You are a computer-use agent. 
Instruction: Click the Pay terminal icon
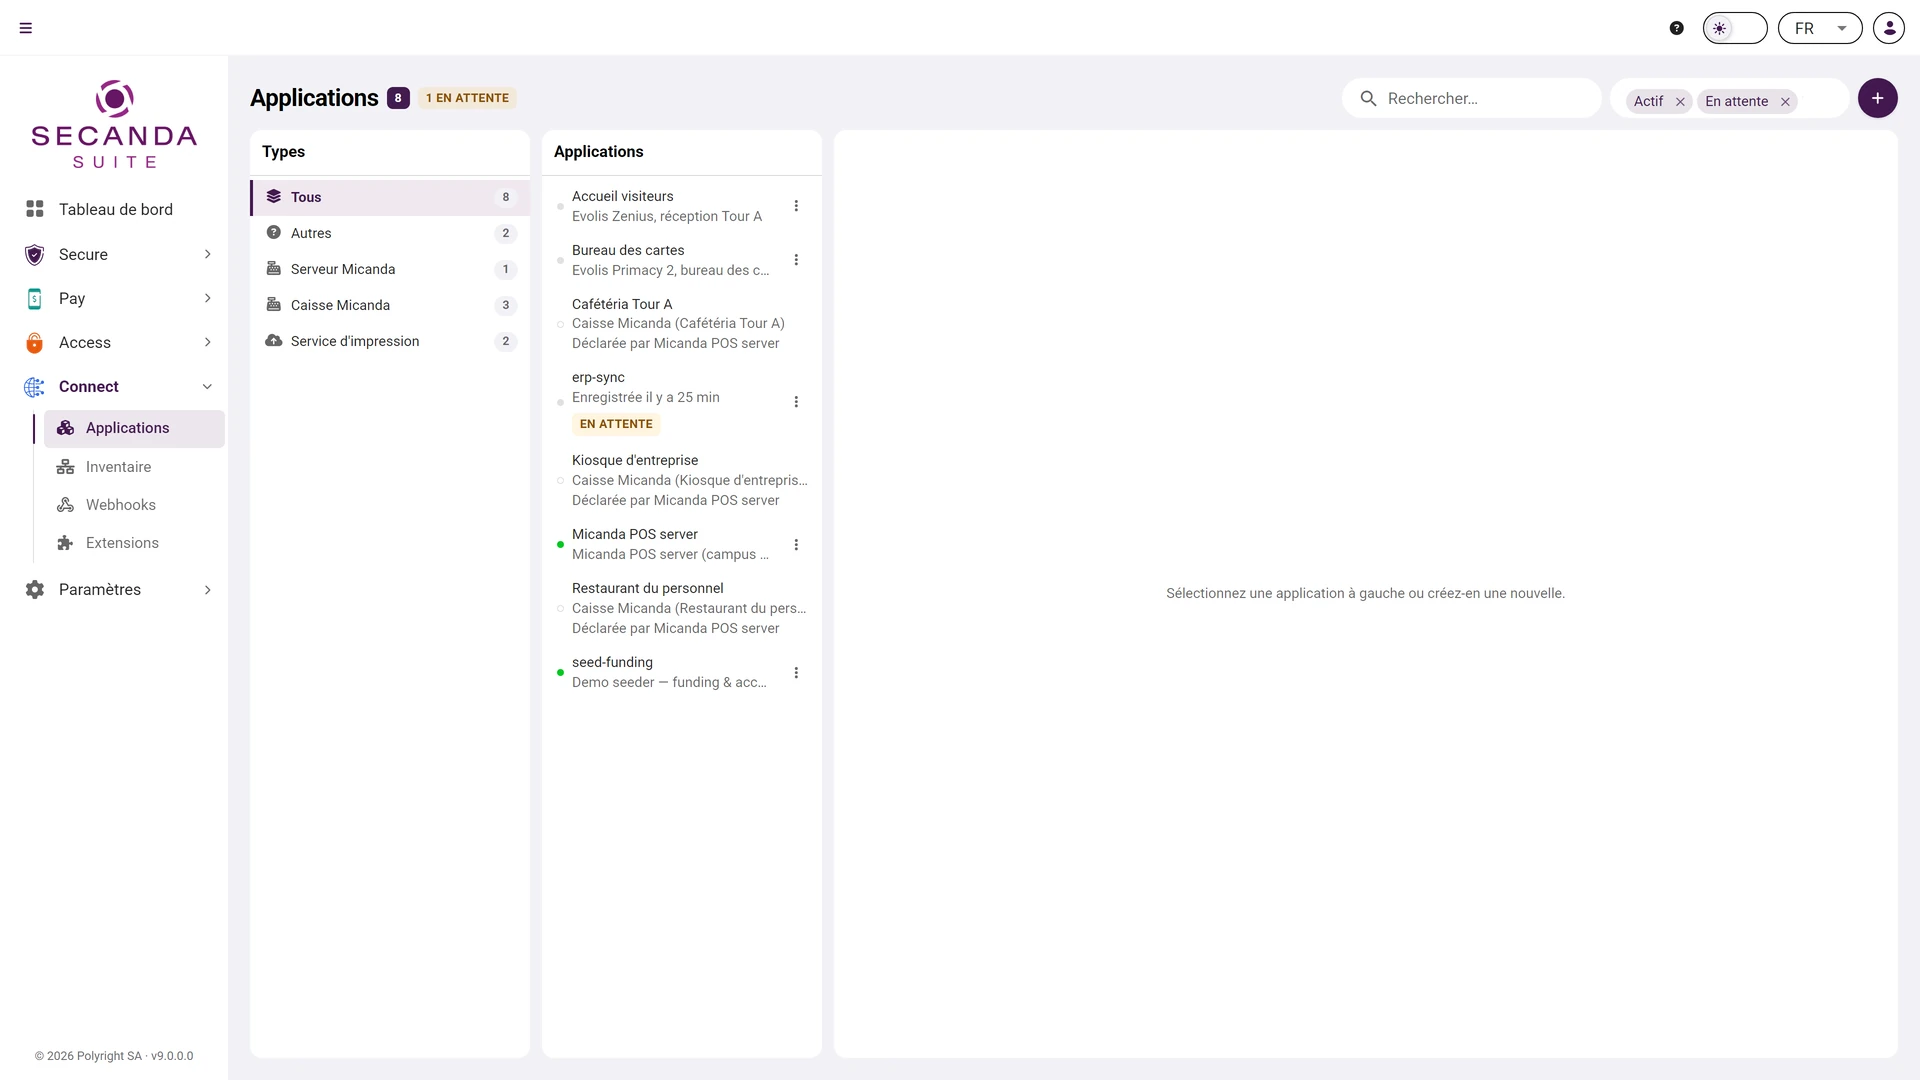click(35, 298)
